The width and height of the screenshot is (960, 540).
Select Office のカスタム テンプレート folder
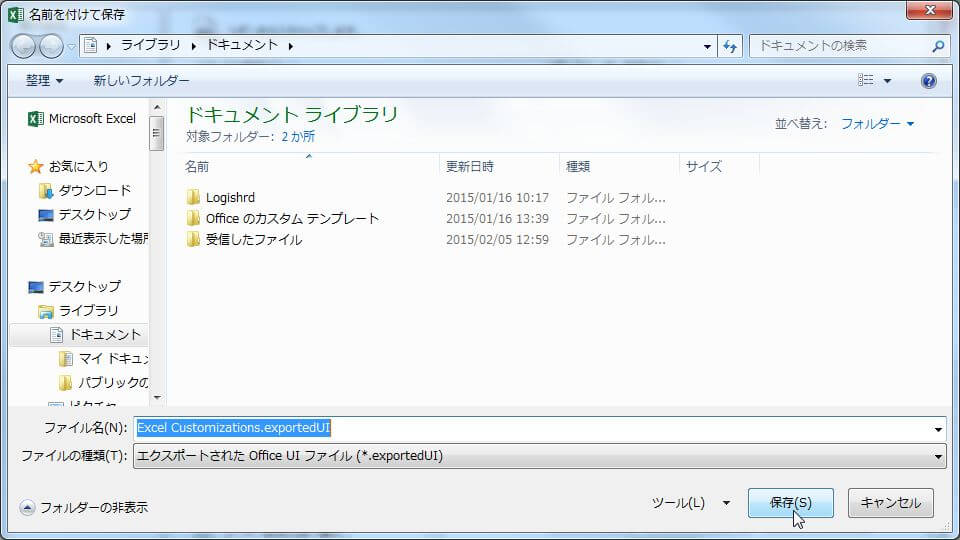click(x=291, y=218)
